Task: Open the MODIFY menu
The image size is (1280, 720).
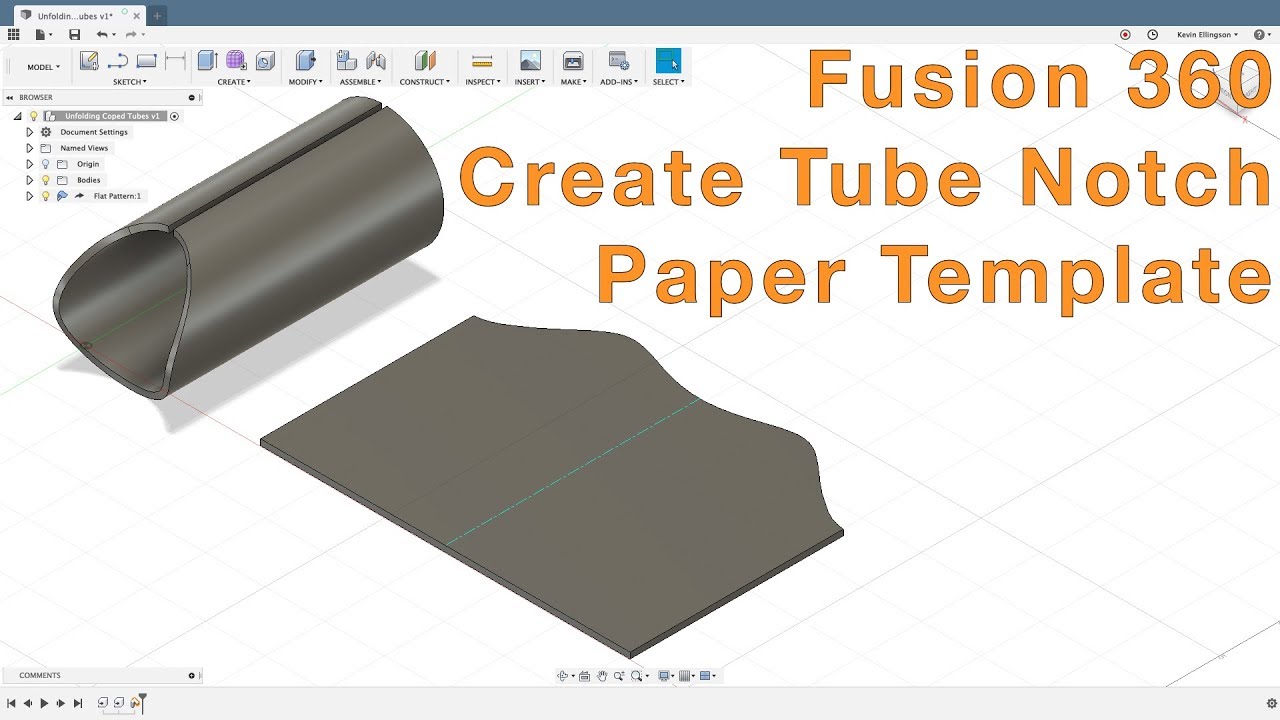Action: (x=305, y=82)
